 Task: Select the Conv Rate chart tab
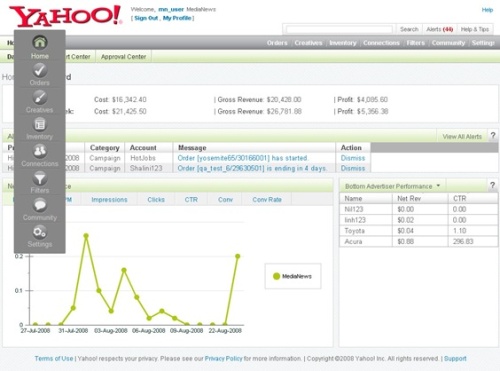(267, 199)
